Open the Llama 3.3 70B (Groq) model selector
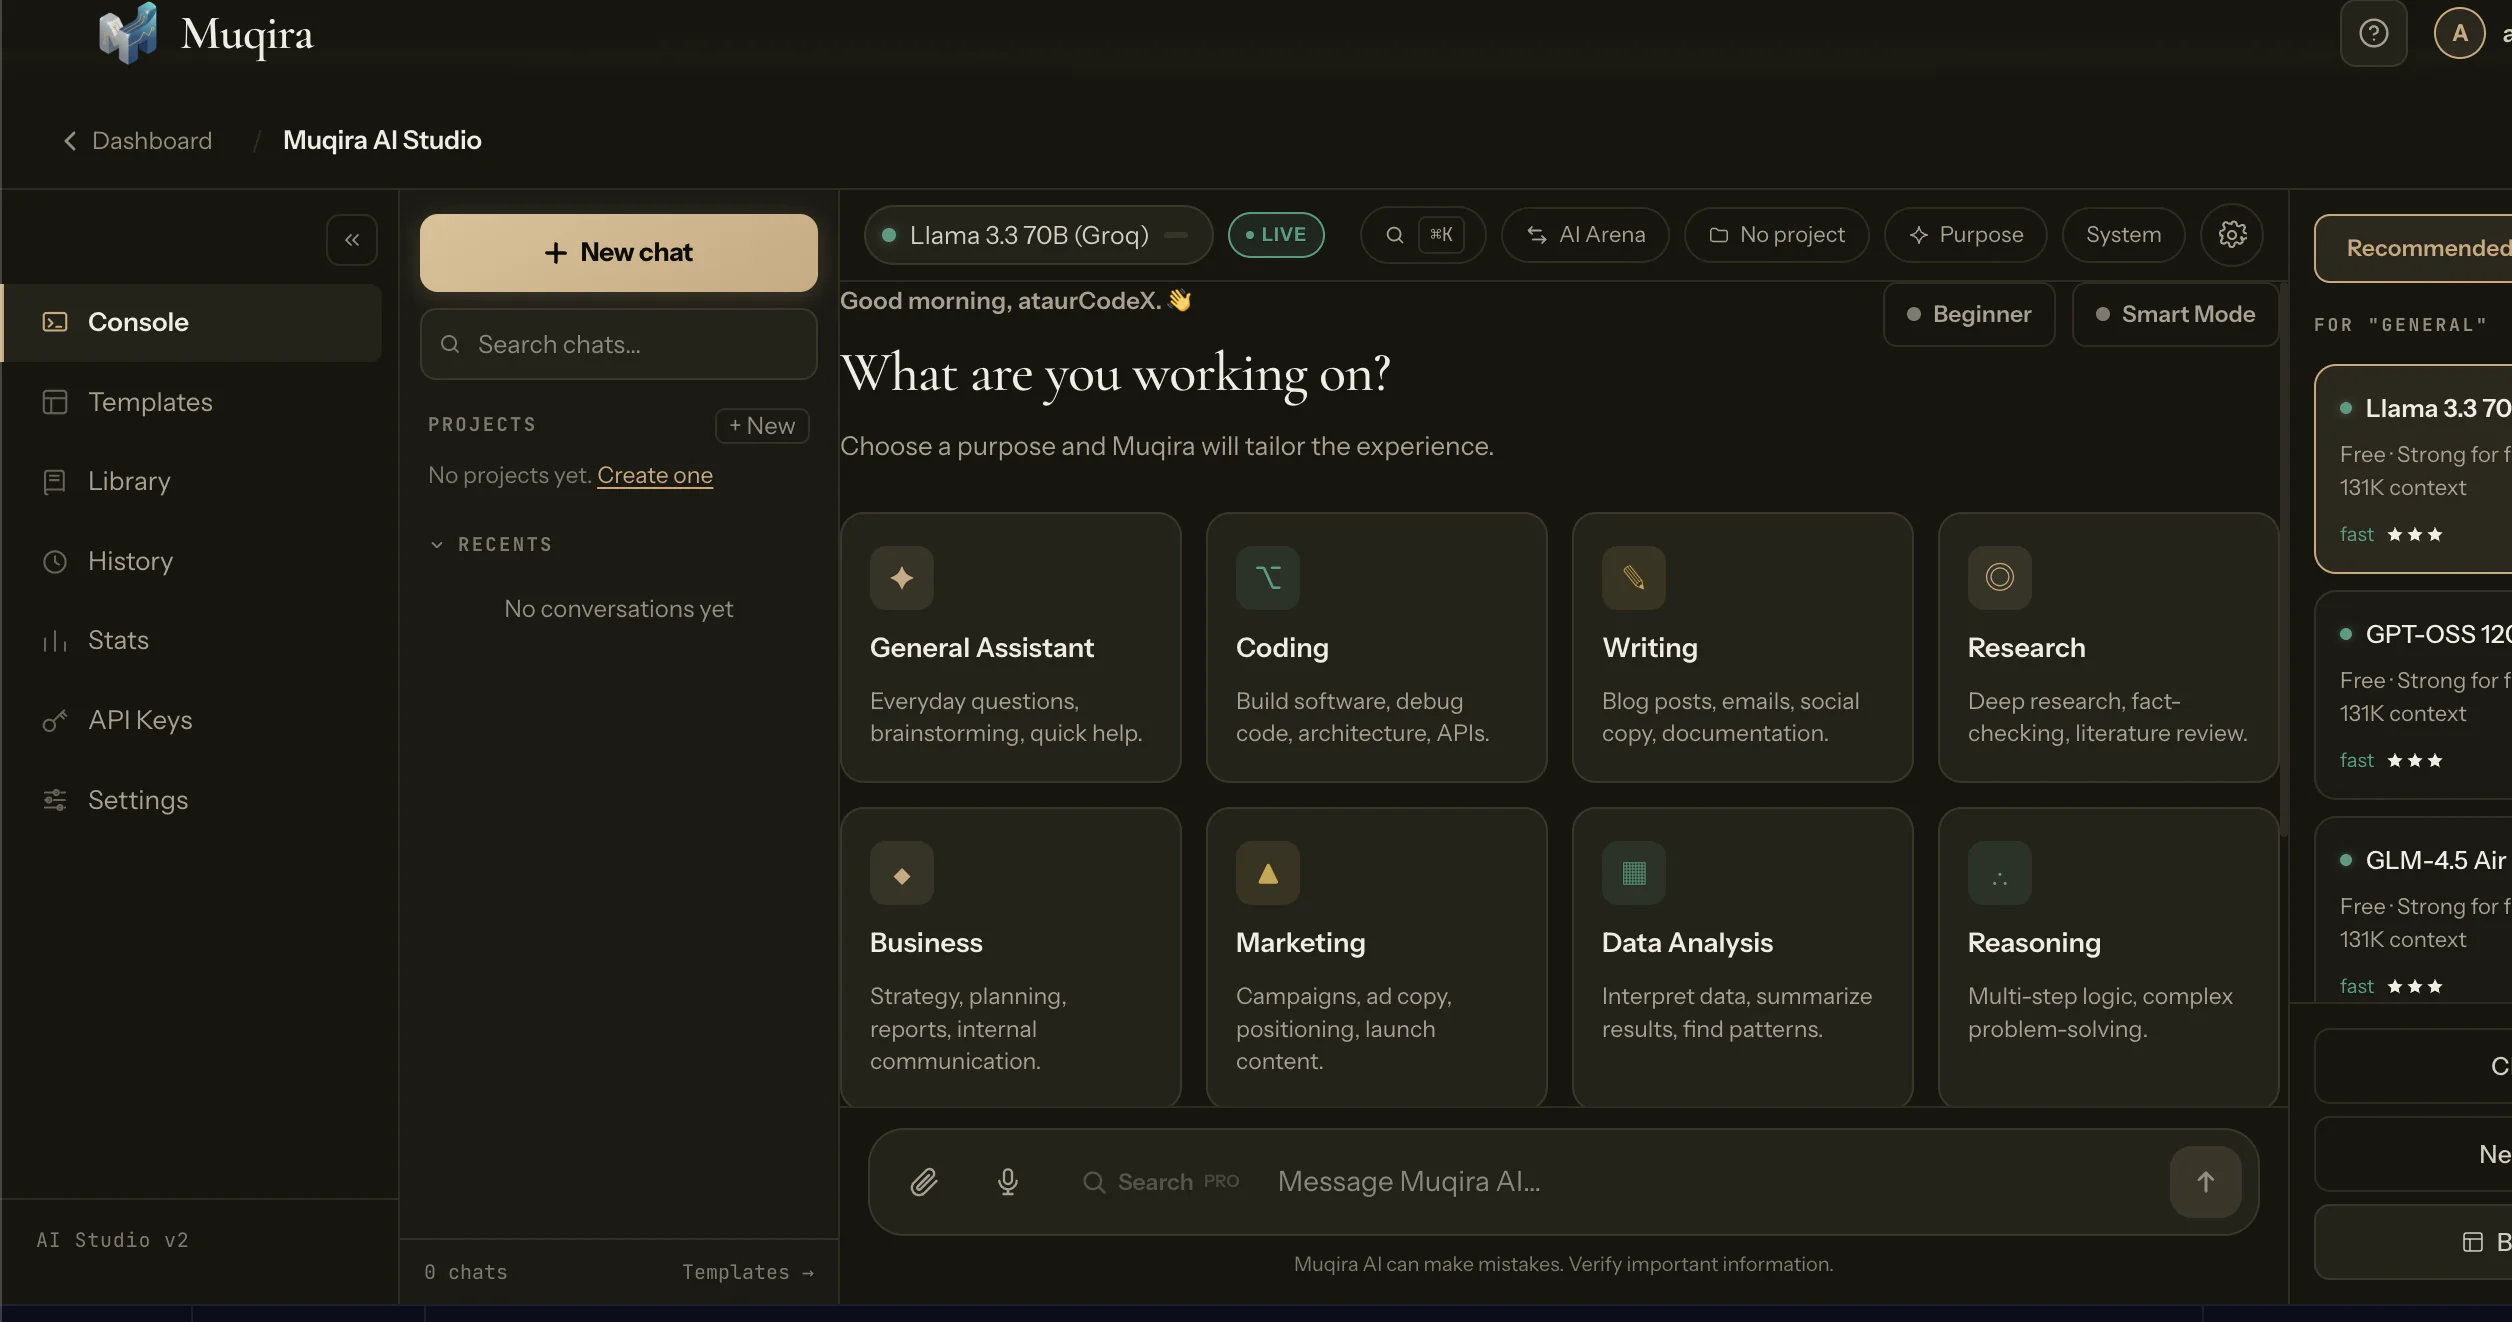 1038,235
